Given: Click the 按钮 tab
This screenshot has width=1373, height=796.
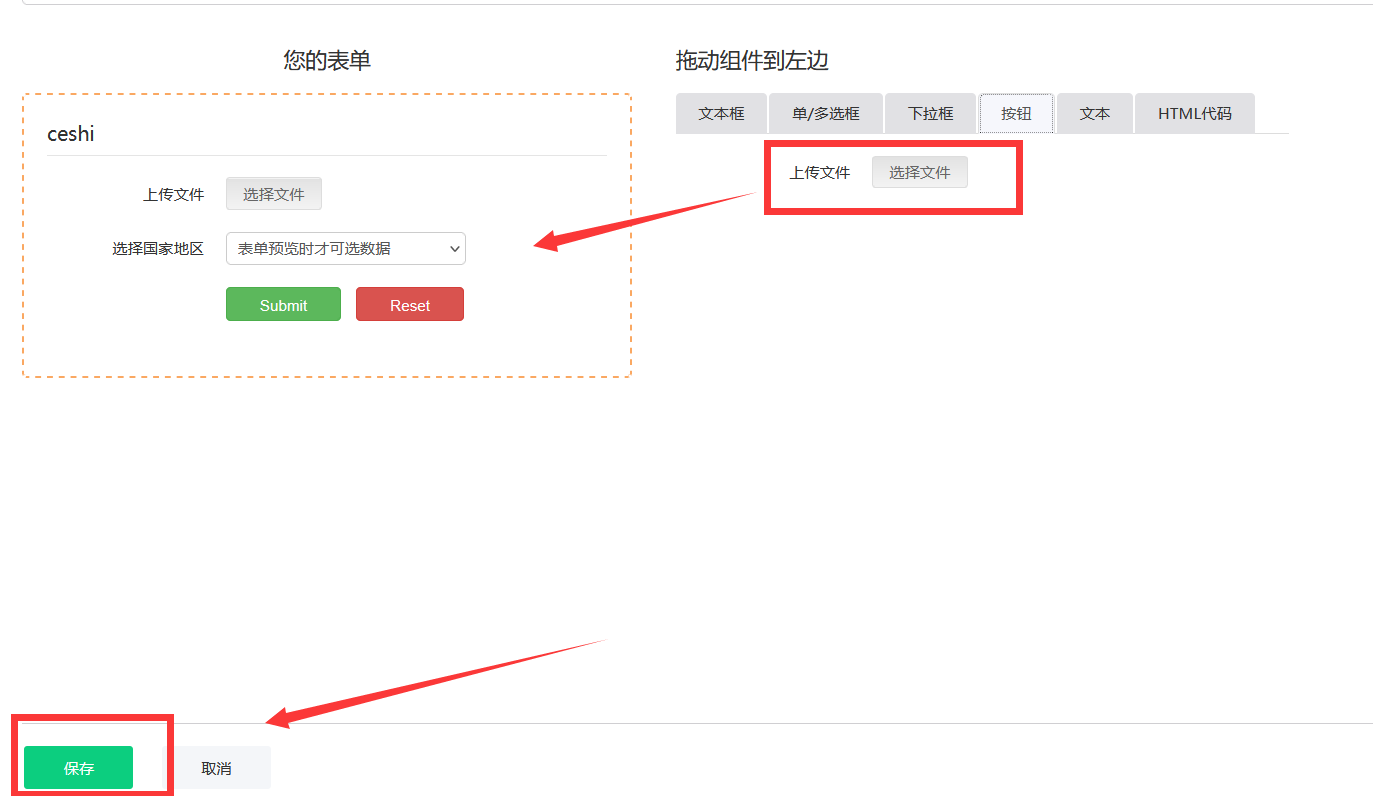Looking at the screenshot, I should (1016, 114).
